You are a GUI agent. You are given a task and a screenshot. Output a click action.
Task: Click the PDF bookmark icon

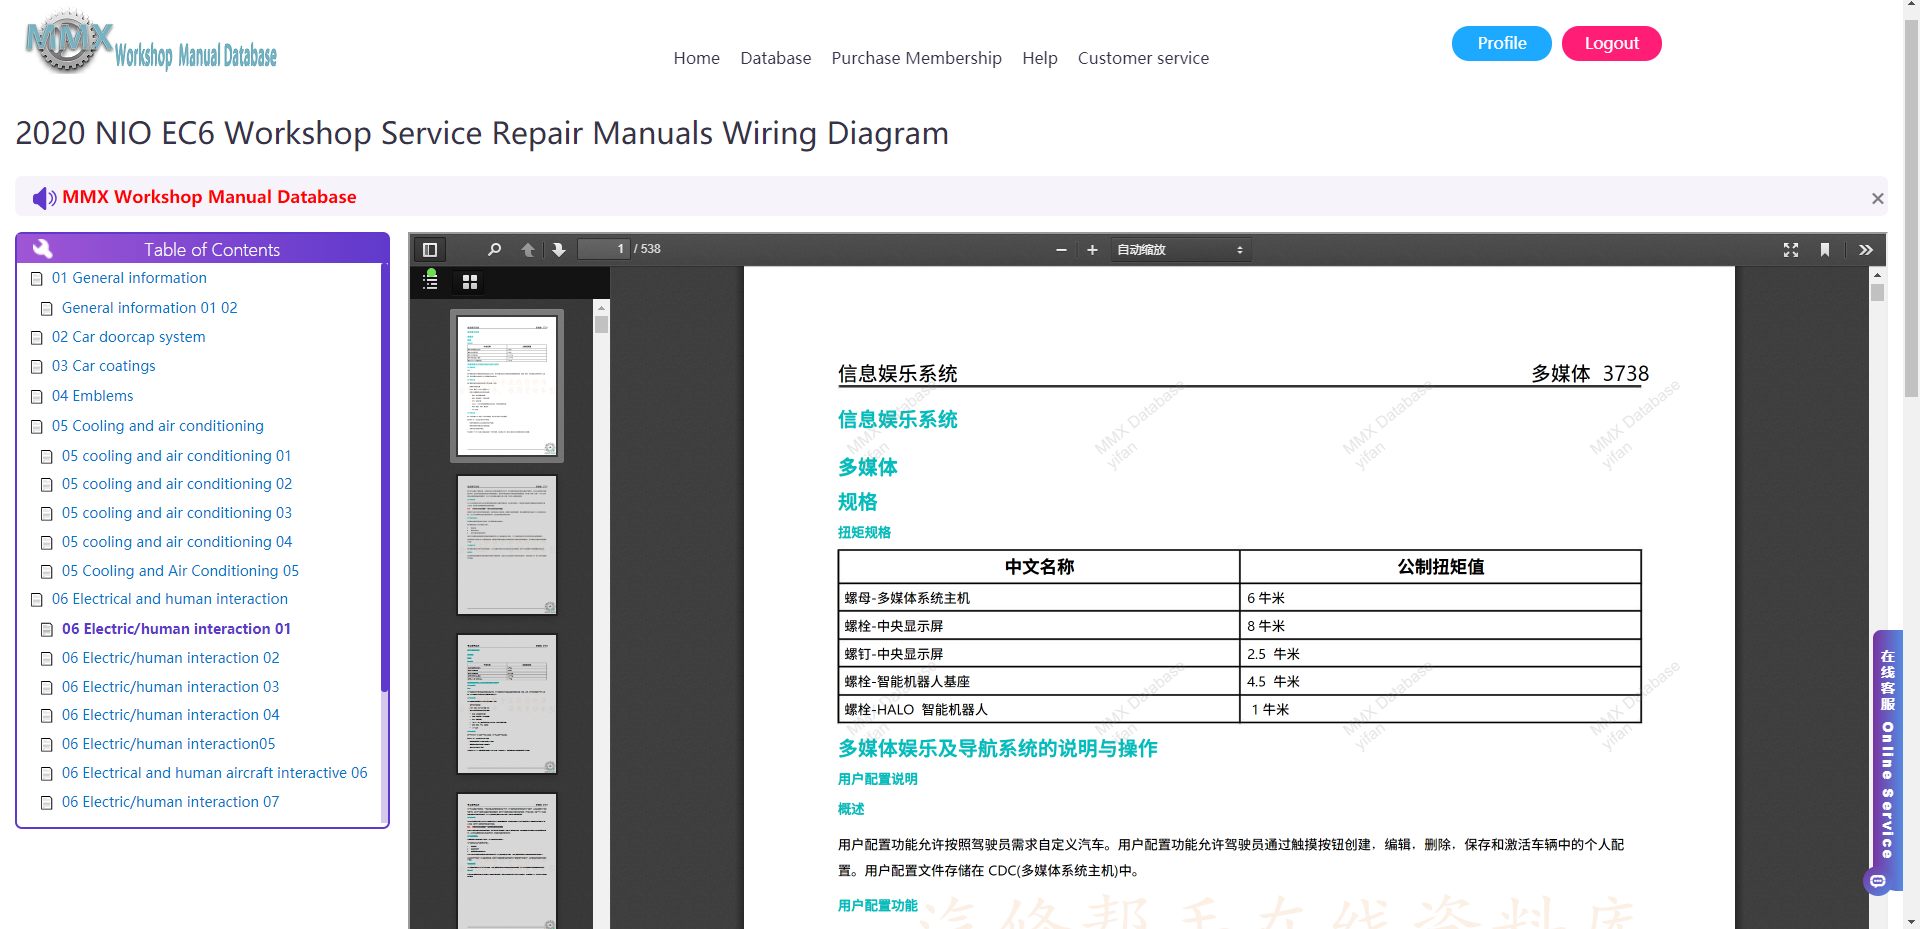pyautogui.click(x=1825, y=250)
